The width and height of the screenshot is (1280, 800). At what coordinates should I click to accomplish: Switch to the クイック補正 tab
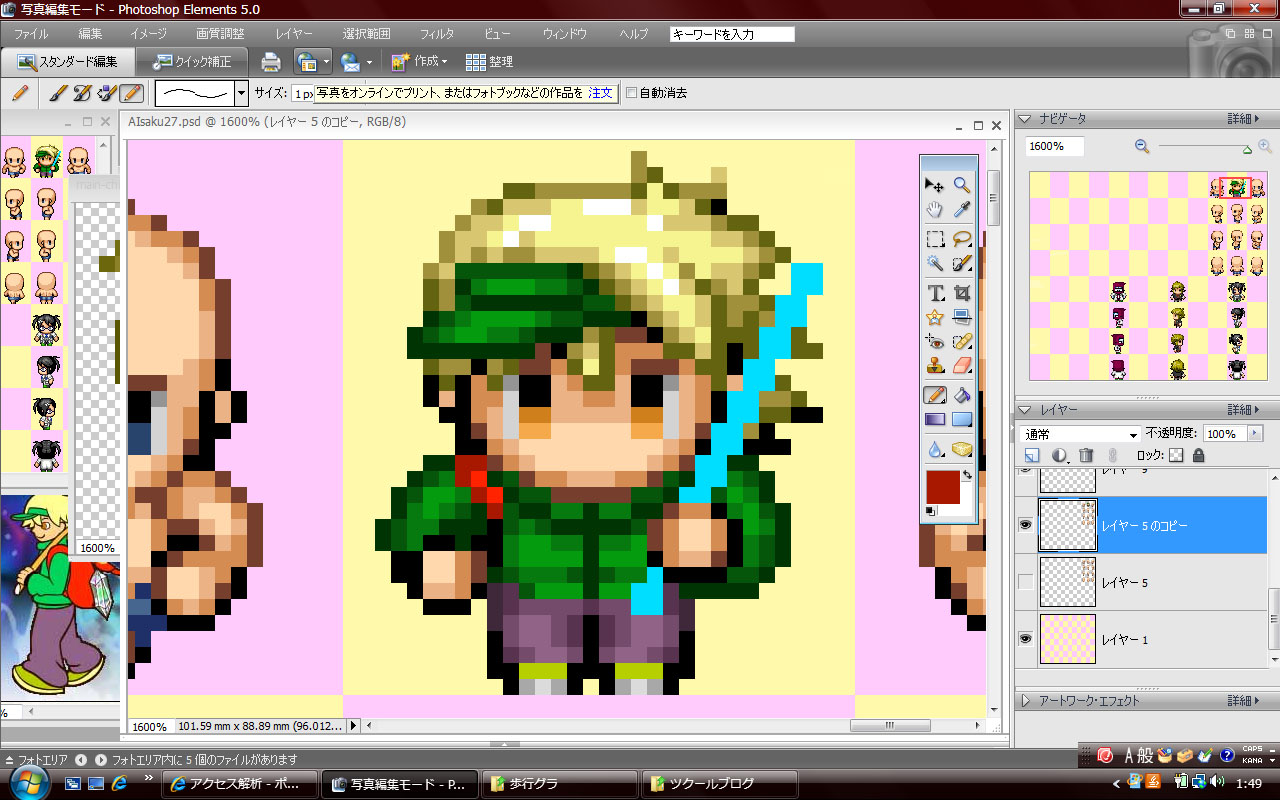coord(192,62)
